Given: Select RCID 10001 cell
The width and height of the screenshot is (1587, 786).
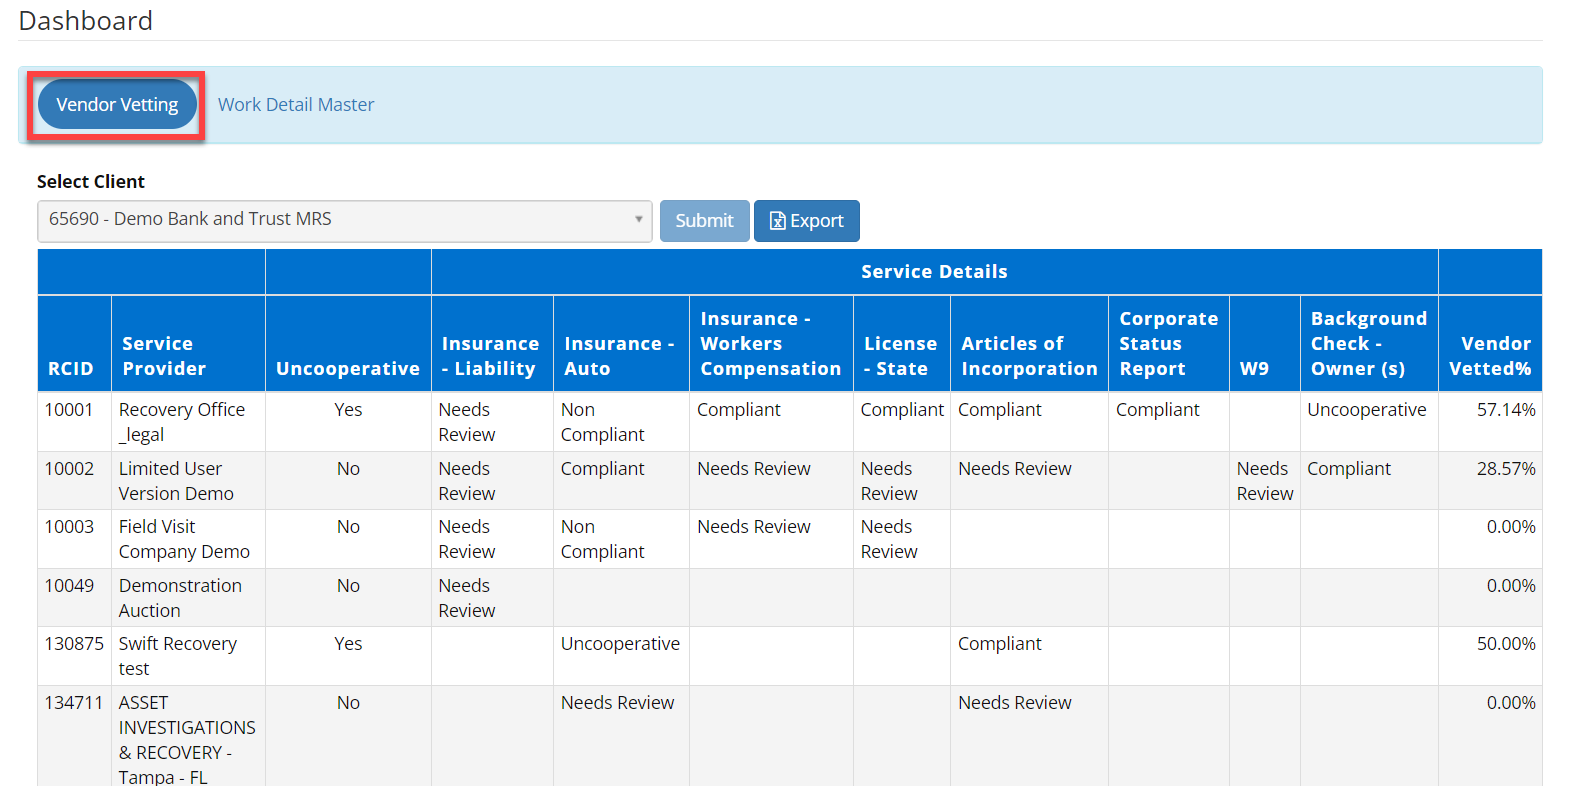Looking at the screenshot, I should (x=74, y=422).
